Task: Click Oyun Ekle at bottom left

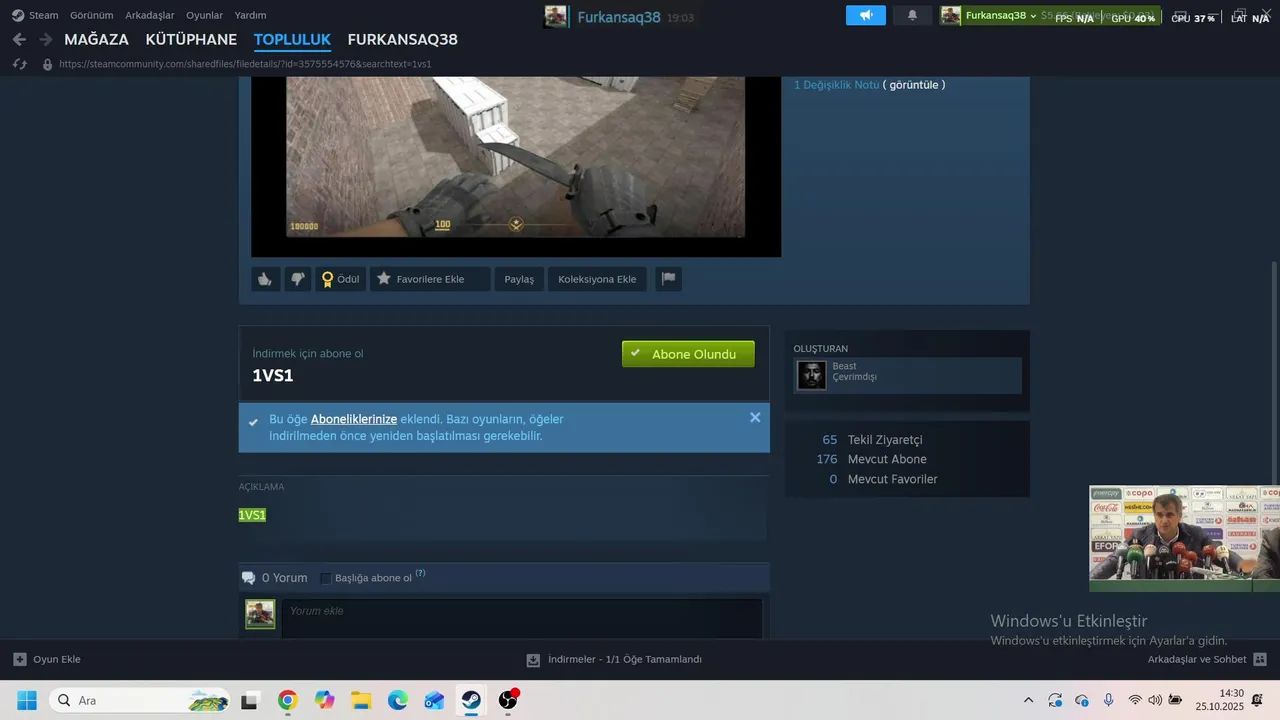Action: point(47,659)
